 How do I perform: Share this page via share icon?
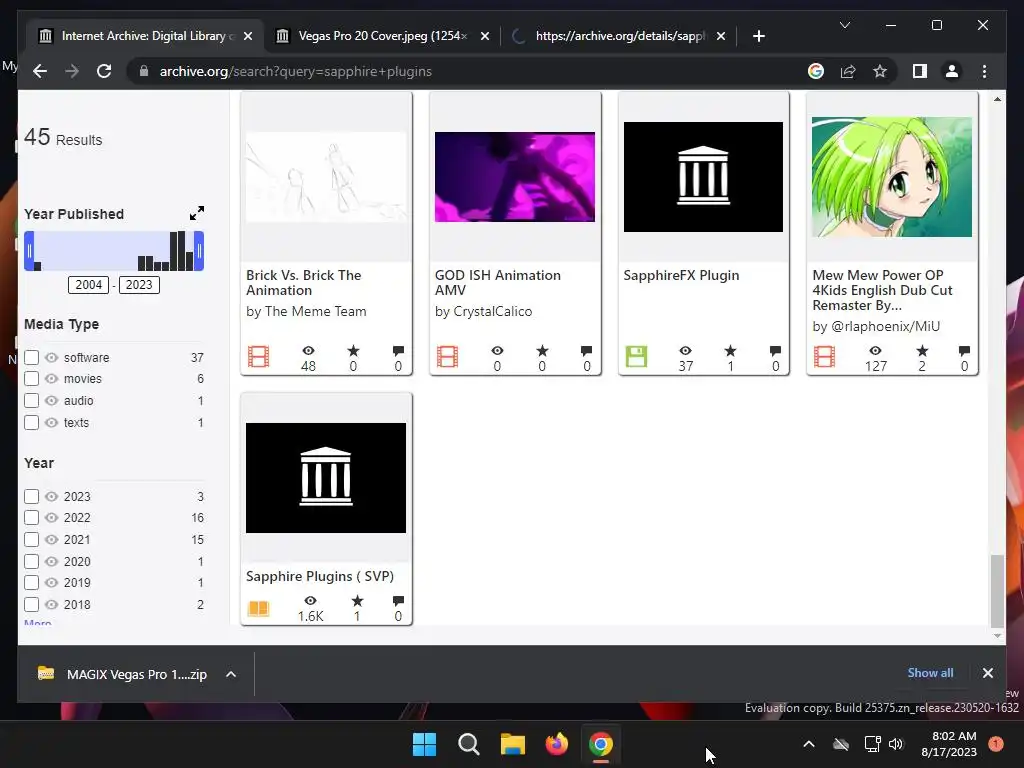848,71
